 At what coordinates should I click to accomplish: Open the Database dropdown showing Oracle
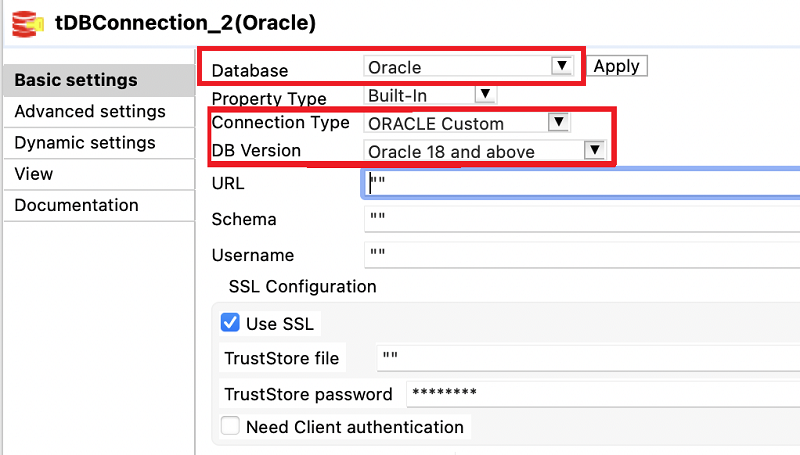click(467, 67)
